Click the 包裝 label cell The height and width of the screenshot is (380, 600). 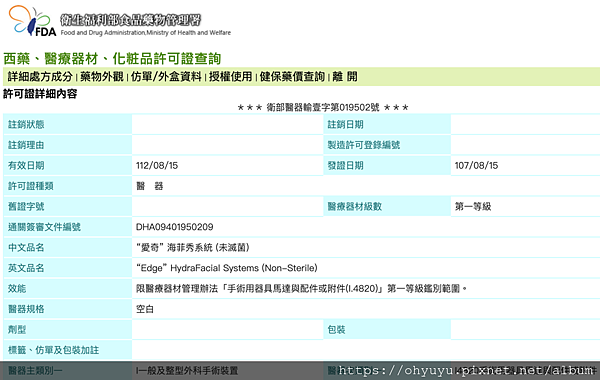coord(387,329)
